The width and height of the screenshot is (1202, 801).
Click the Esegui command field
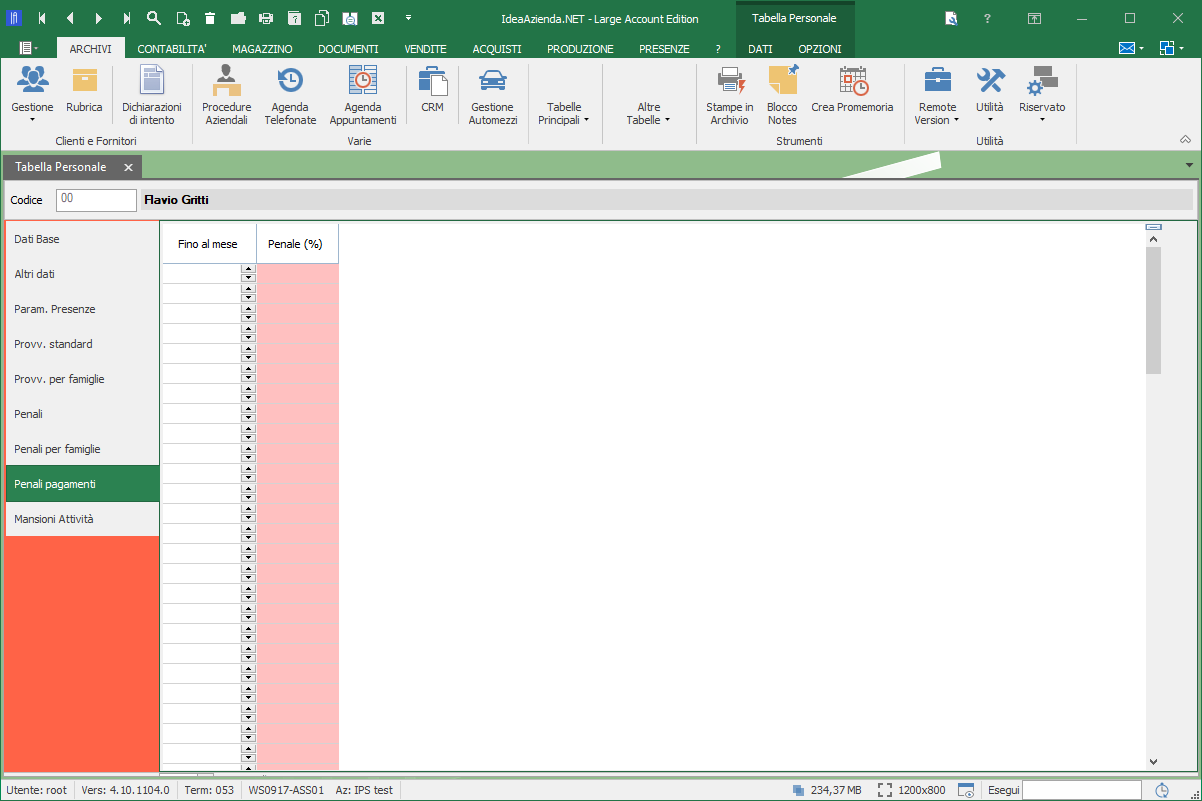click(x=1081, y=790)
